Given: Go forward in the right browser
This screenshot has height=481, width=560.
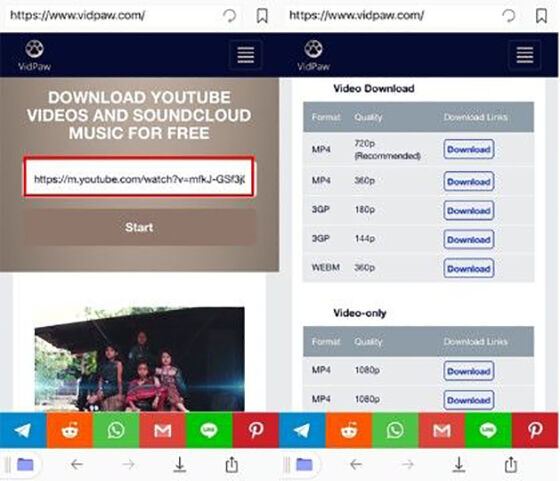Looking at the screenshot, I should tap(408, 465).
